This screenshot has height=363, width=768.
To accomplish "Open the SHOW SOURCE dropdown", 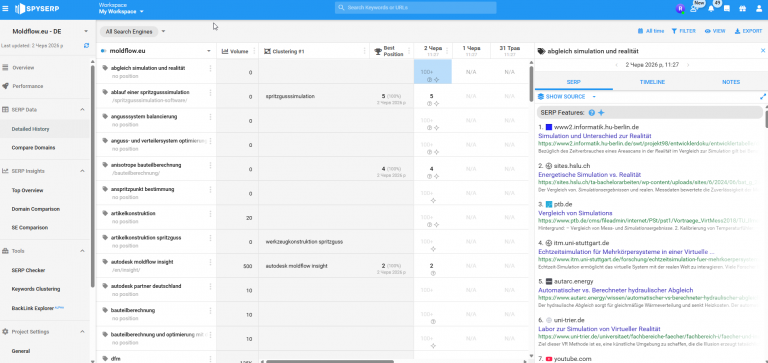I will [x=567, y=97].
